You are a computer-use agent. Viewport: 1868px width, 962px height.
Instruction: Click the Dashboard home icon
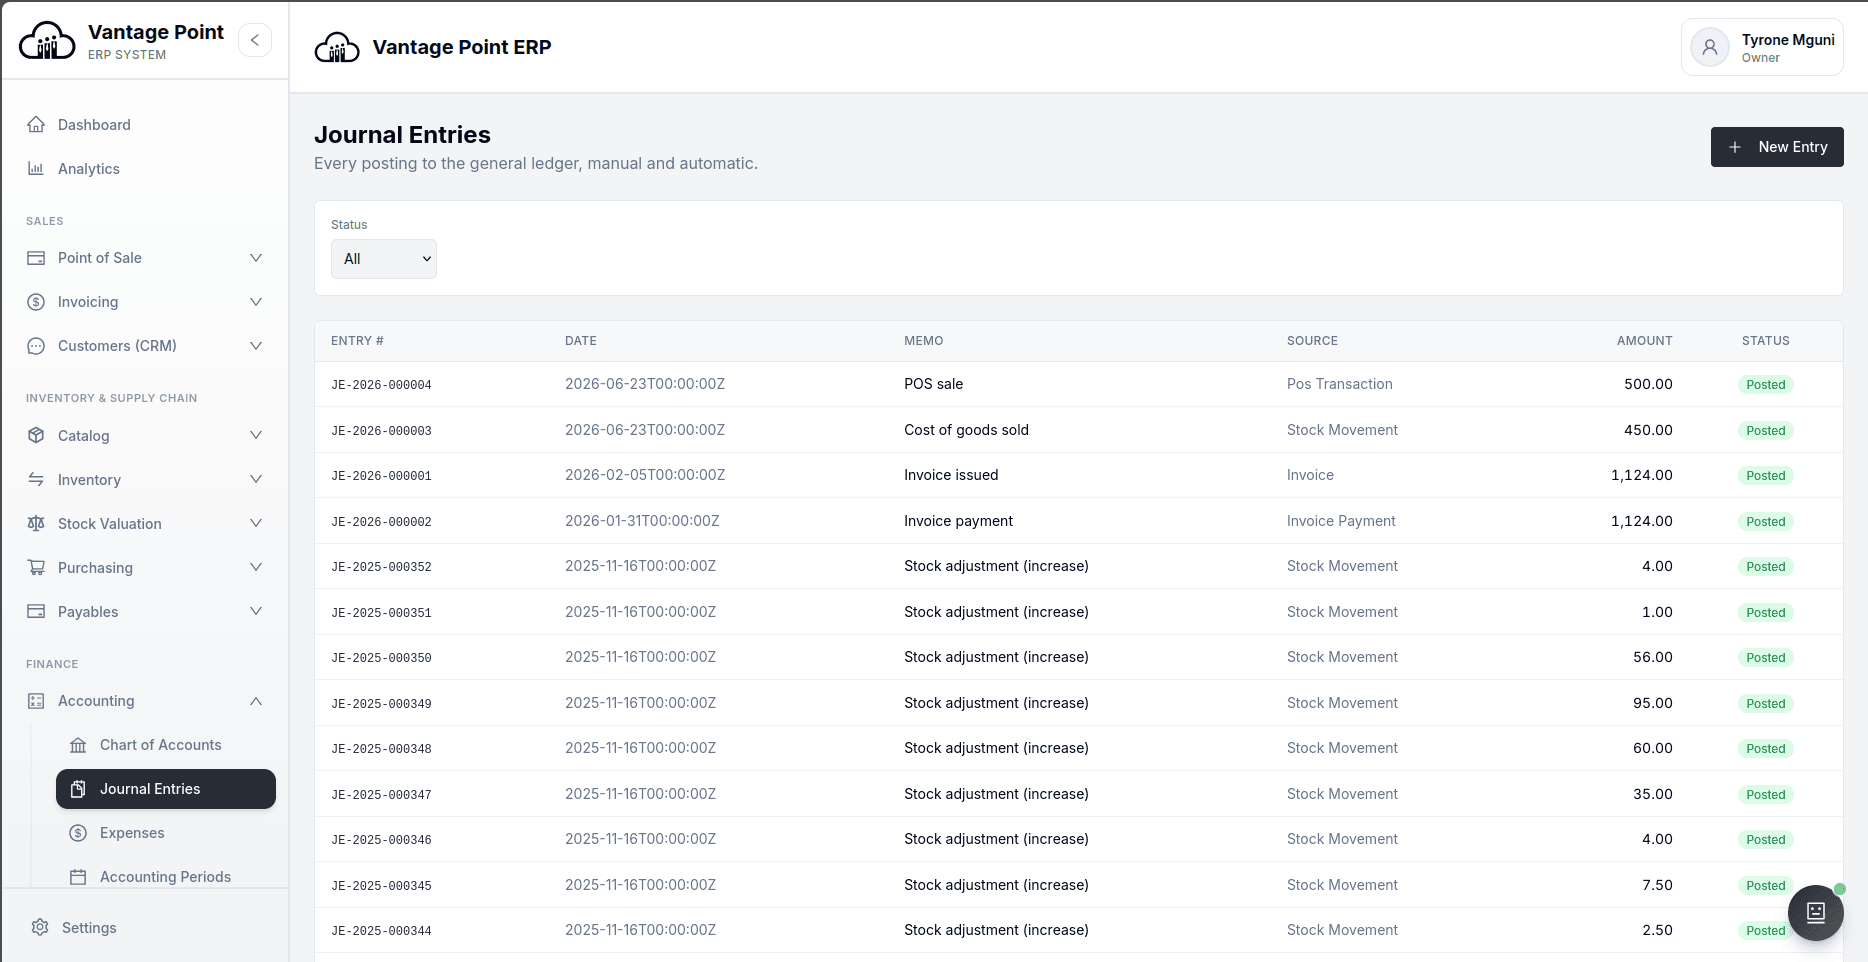pyautogui.click(x=36, y=125)
